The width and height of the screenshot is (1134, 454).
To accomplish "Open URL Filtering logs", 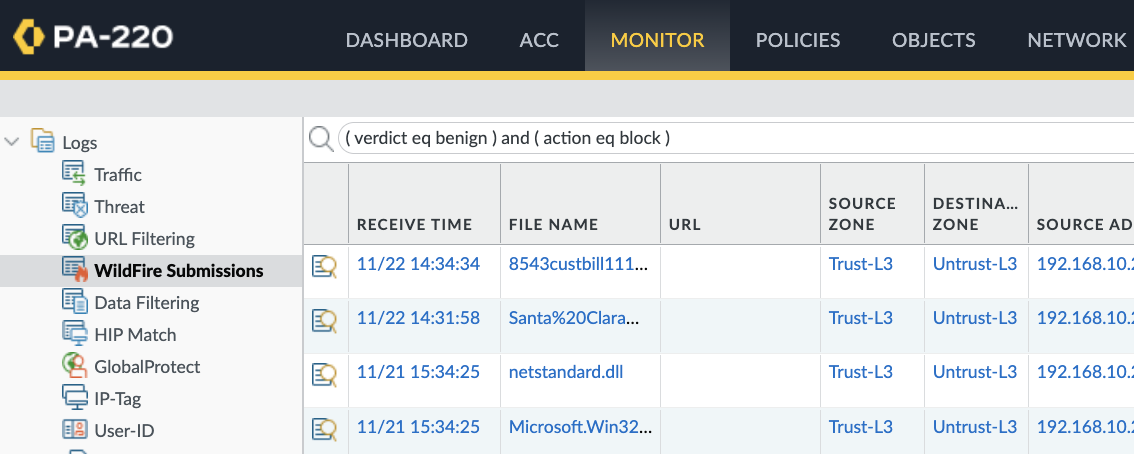I will (x=145, y=239).
